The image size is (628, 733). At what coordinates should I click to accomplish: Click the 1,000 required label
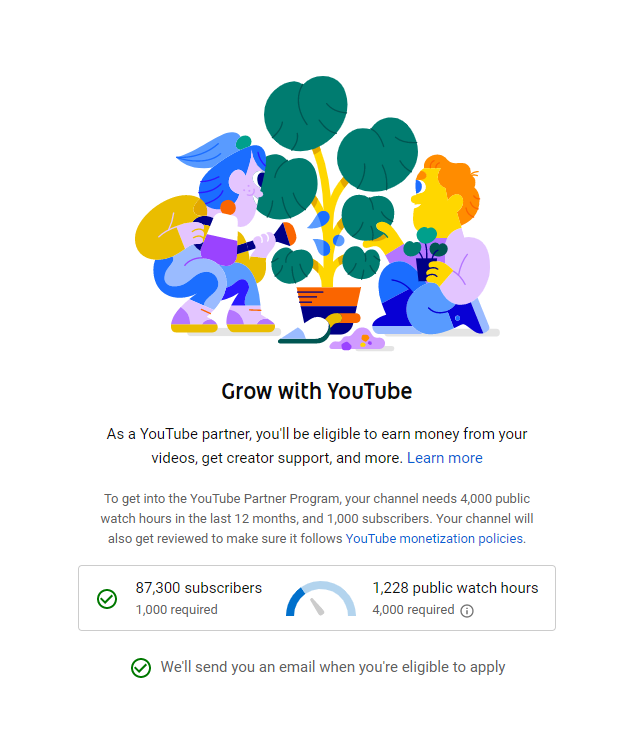(176, 610)
